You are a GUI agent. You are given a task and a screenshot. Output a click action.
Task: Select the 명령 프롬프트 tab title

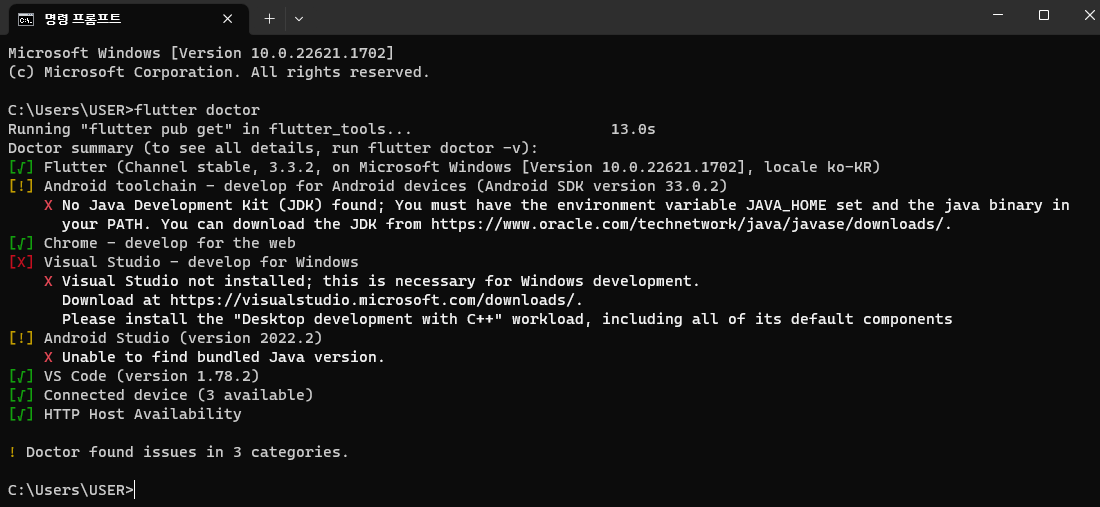(x=83, y=19)
